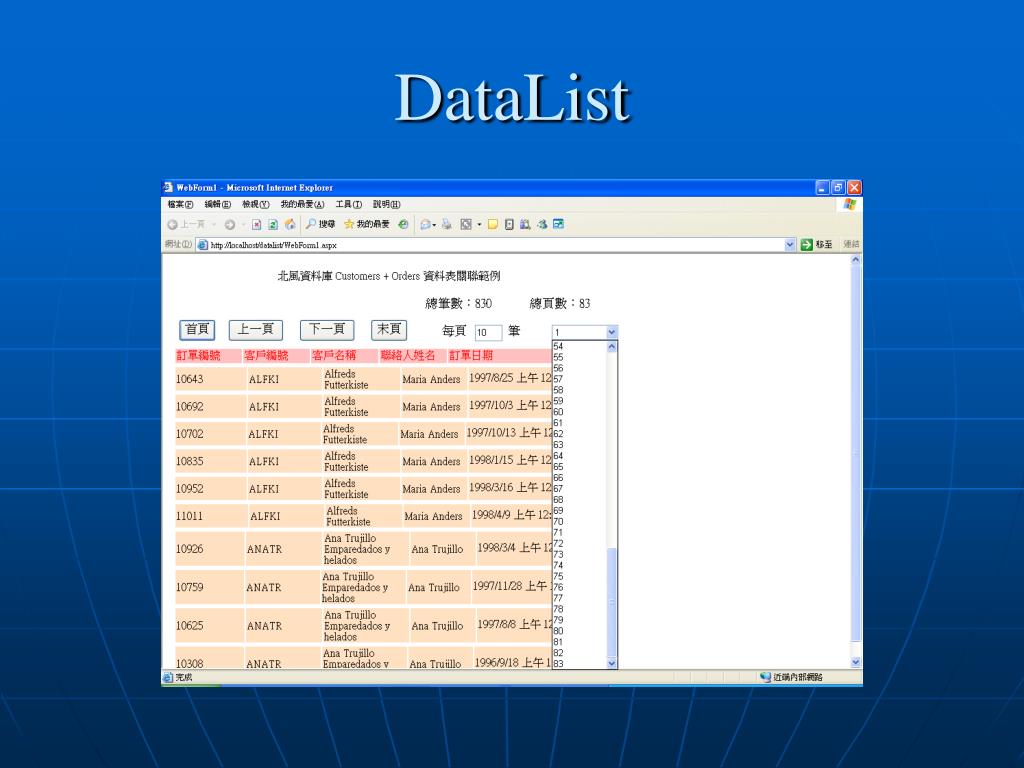
Task: Click the 完成 status bar text
Action: click(184, 678)
